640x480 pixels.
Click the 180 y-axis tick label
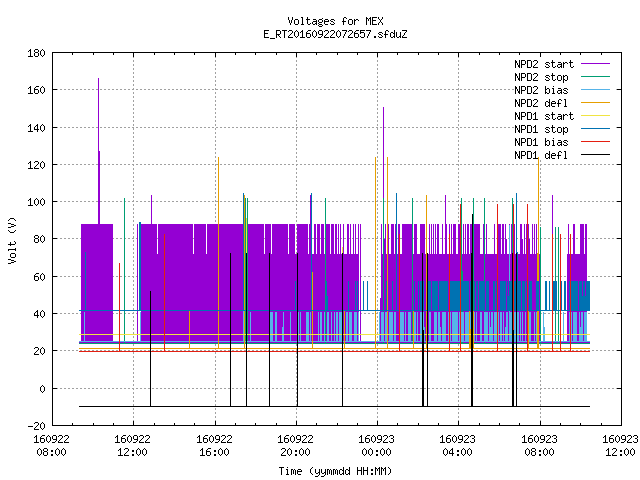[x=36, y=53]
